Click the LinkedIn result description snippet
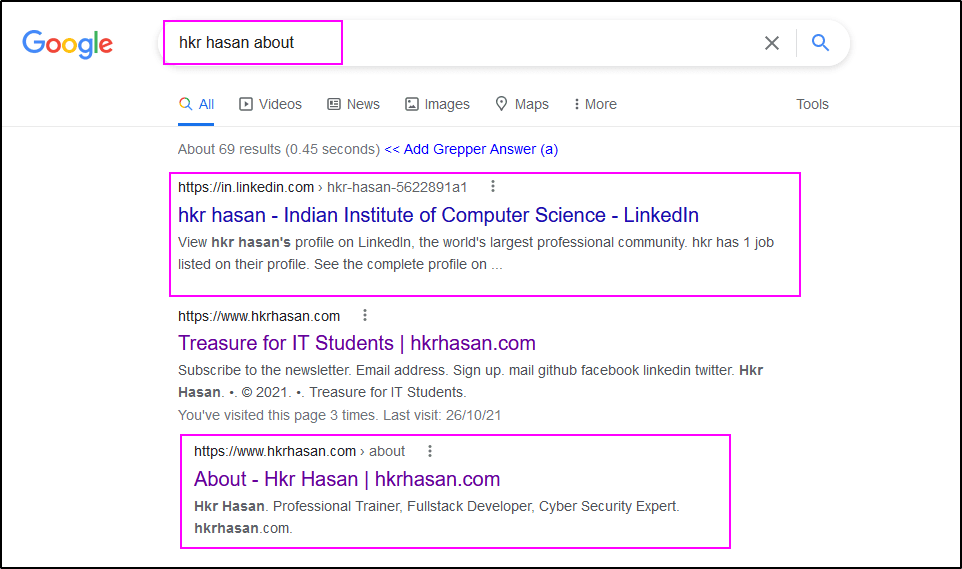The width and height of the screenshot is (962, 569). (x=476, y=254)
